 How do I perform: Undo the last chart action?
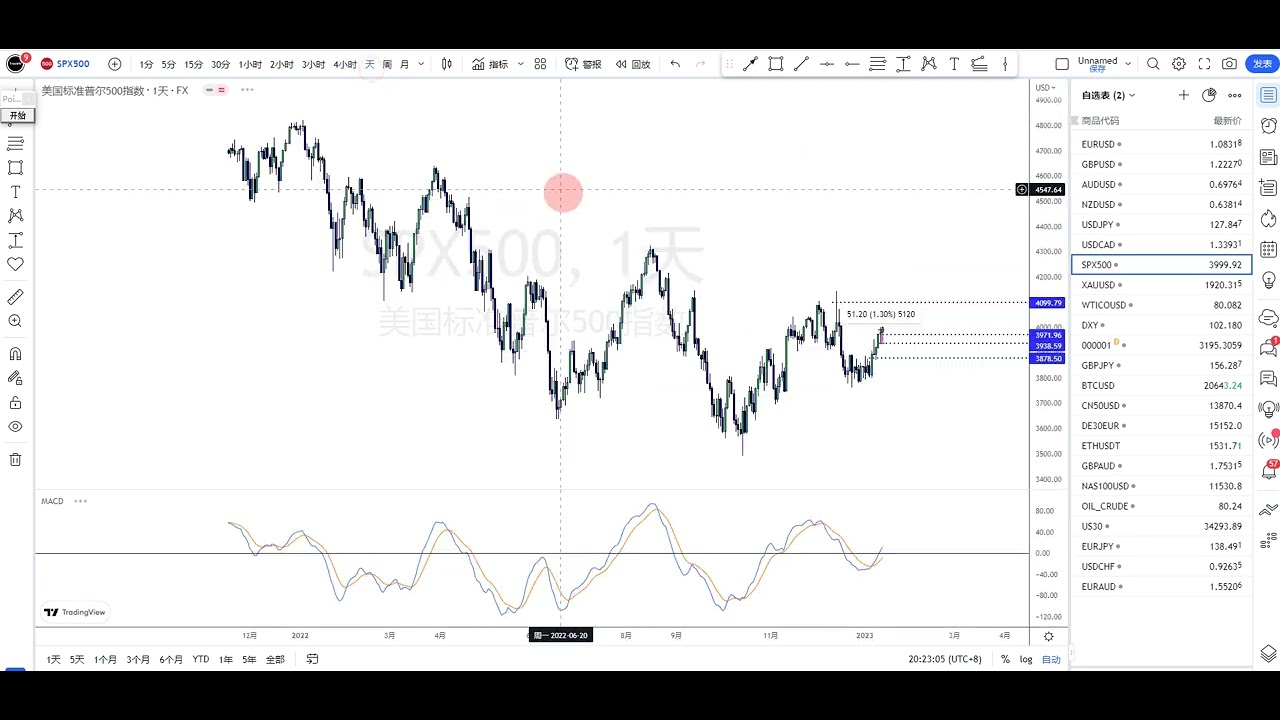[675, 64]
